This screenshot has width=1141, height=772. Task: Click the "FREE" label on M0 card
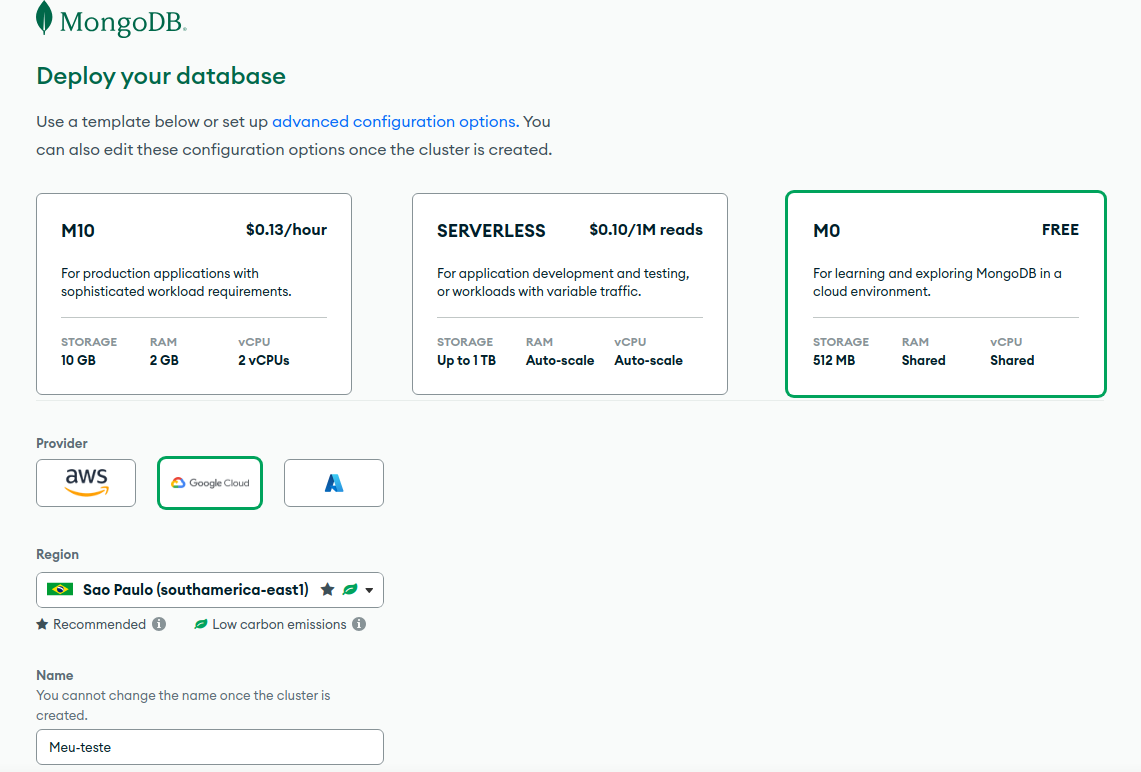(x=1060, y=230)
